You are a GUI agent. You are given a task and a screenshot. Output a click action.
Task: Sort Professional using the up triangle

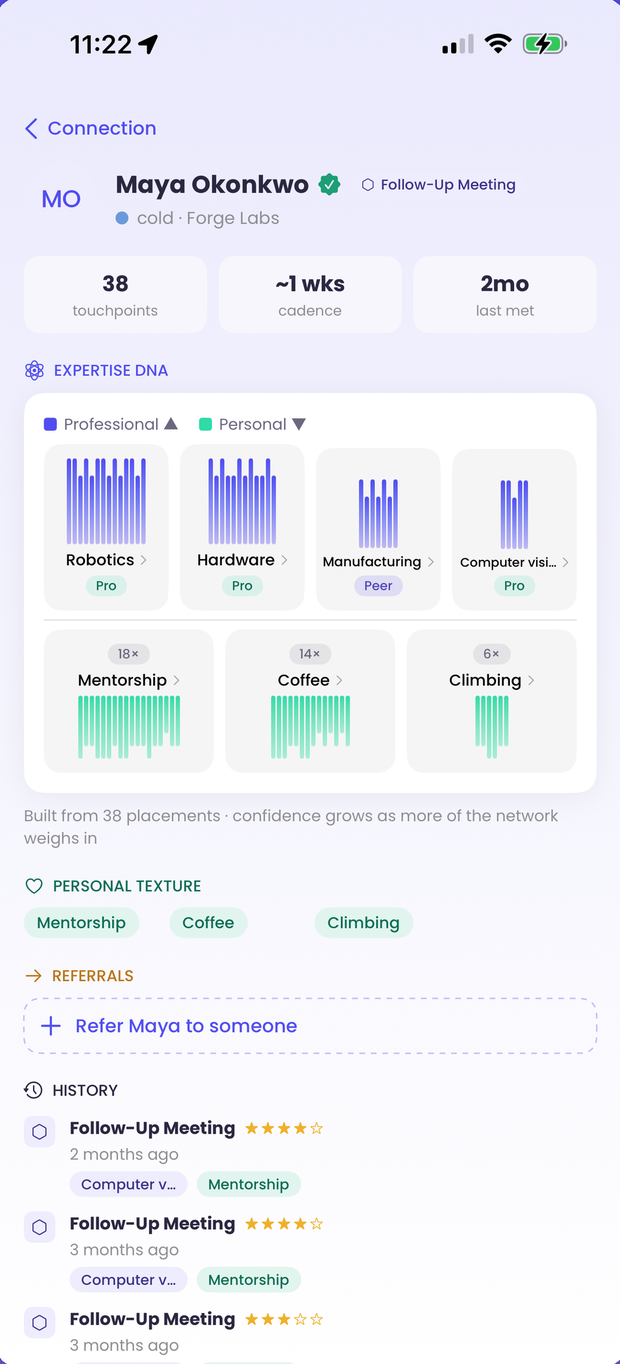coord(171,424)
